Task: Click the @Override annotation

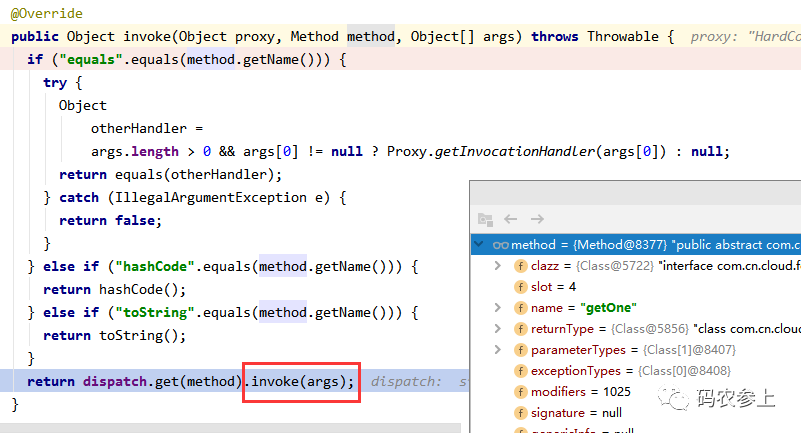Action: click(x=47, y=14)
